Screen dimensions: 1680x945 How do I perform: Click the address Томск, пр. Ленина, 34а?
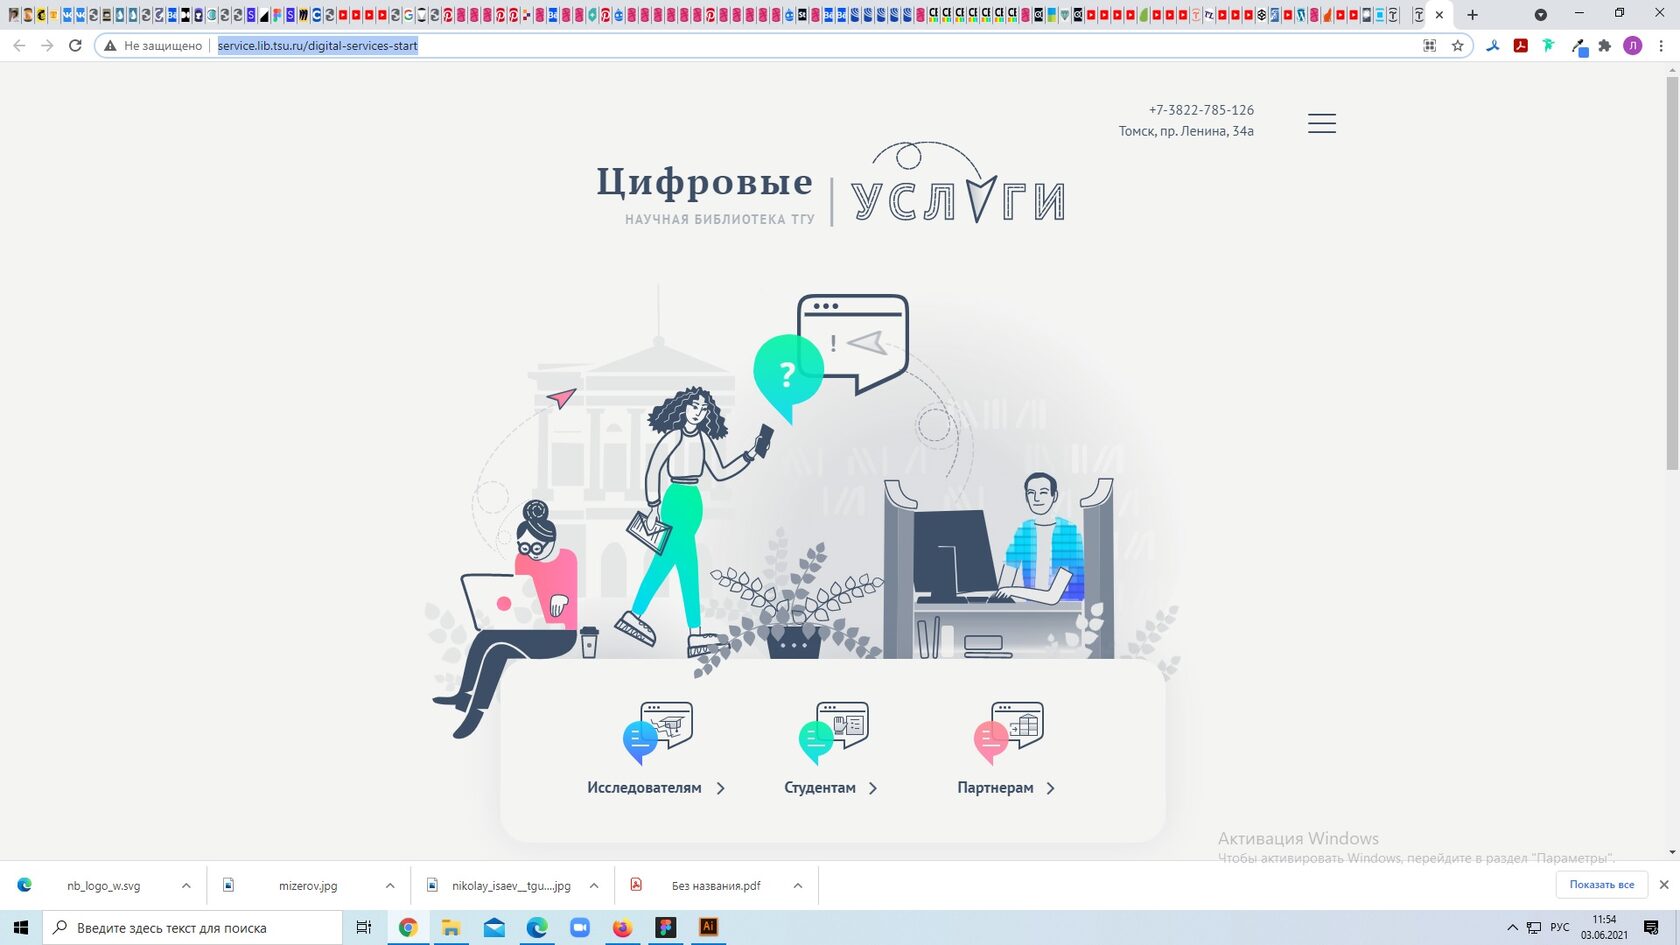(x=1186, y=131)
